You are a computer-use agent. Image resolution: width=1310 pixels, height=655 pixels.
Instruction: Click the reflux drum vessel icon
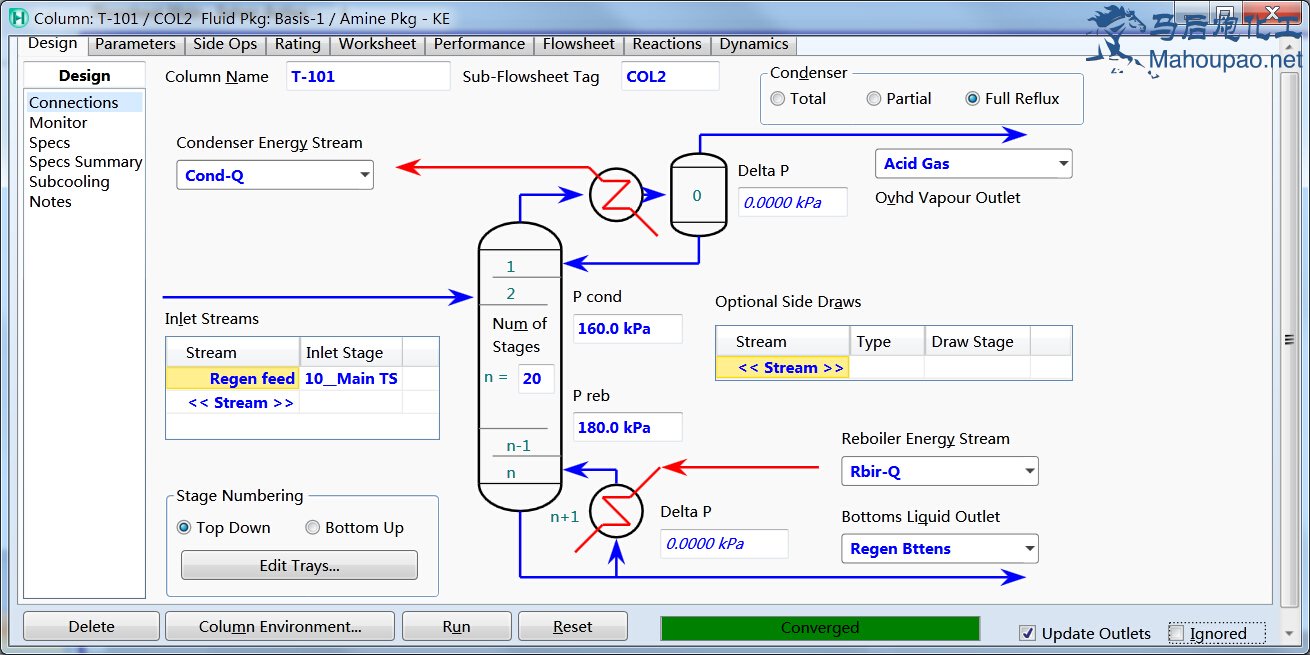click(x=697, y=195)
